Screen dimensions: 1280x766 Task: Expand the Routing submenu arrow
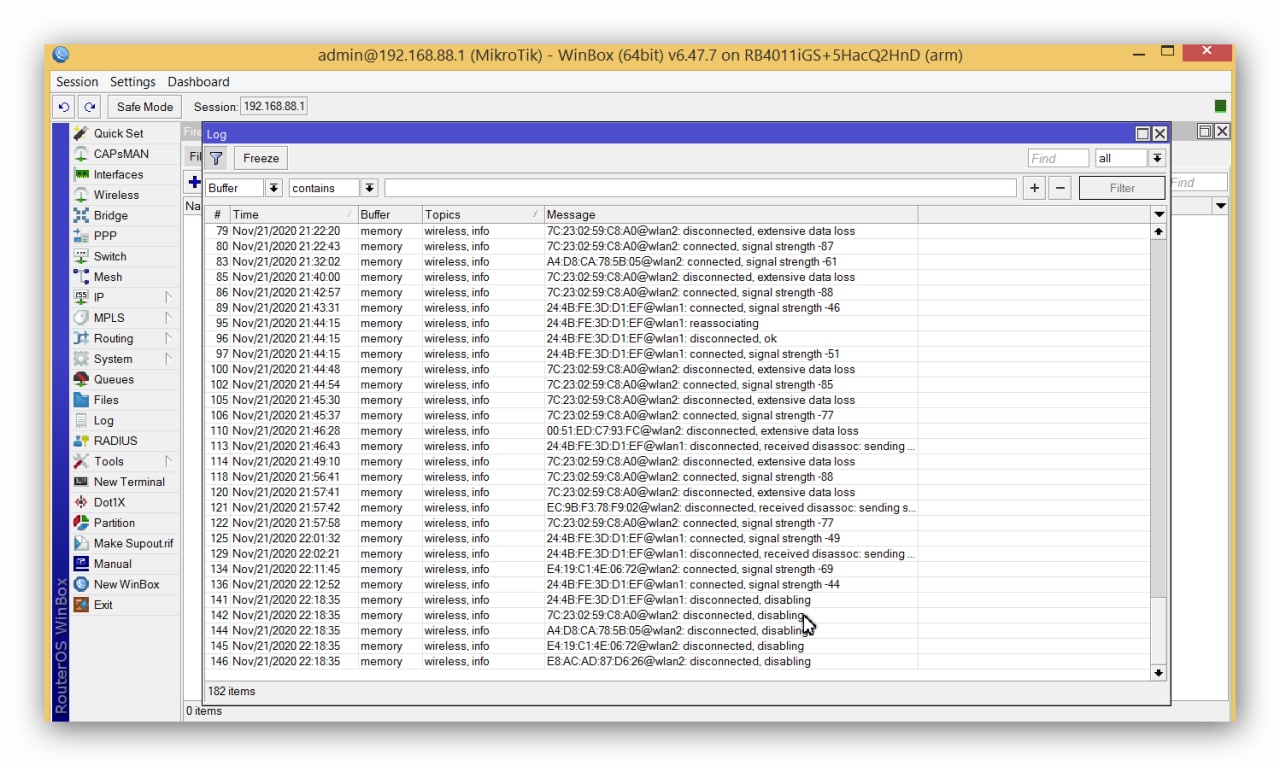click(x=168, y=338)
